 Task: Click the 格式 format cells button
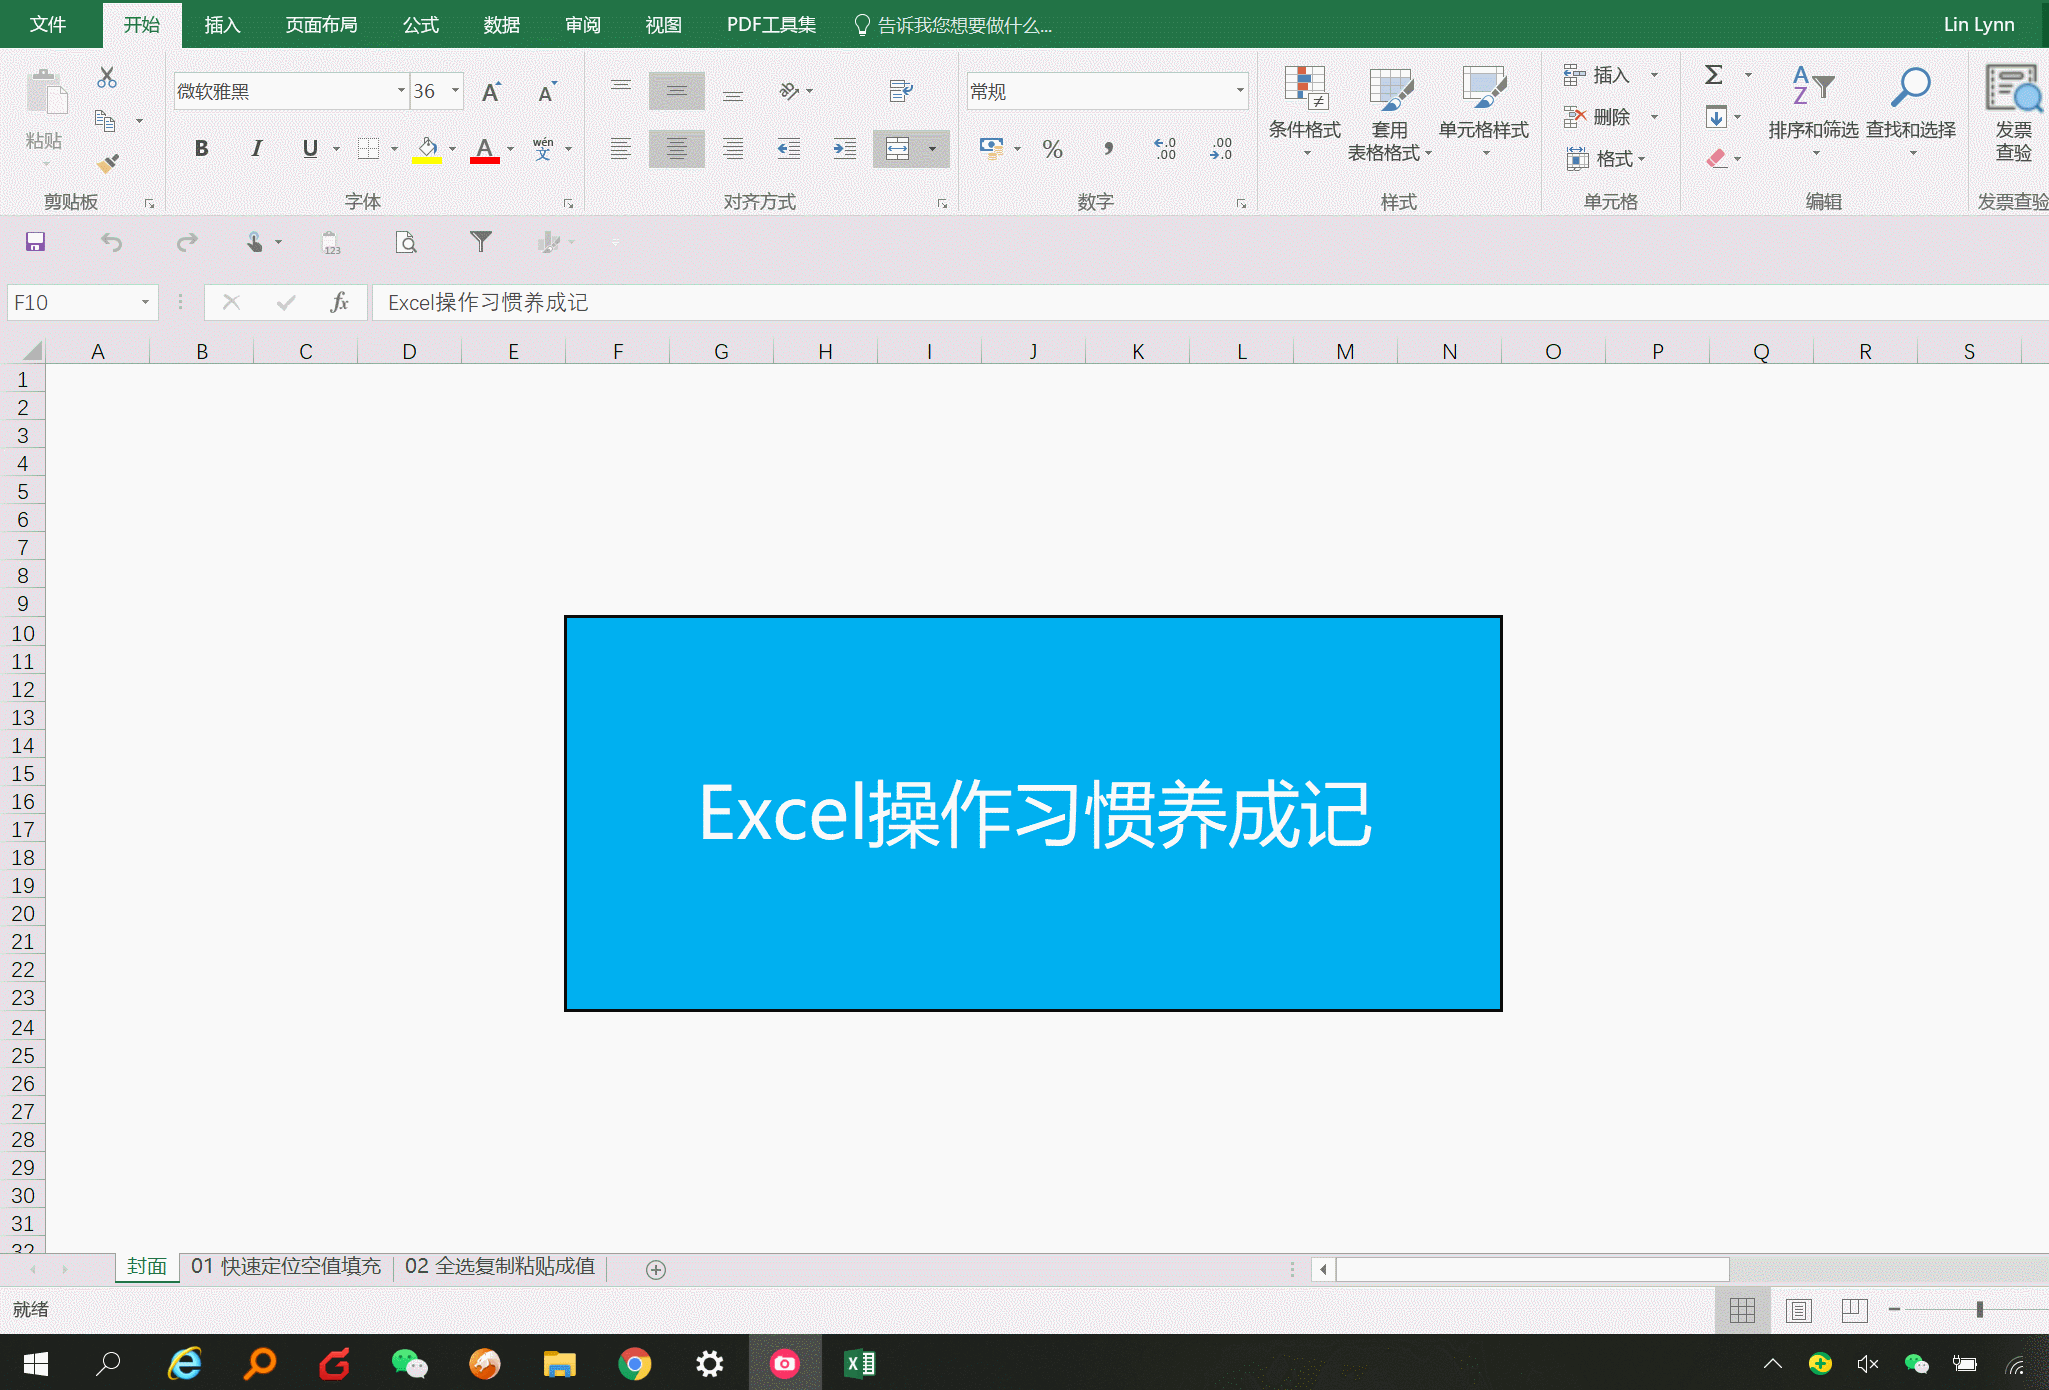[1607, 159]
